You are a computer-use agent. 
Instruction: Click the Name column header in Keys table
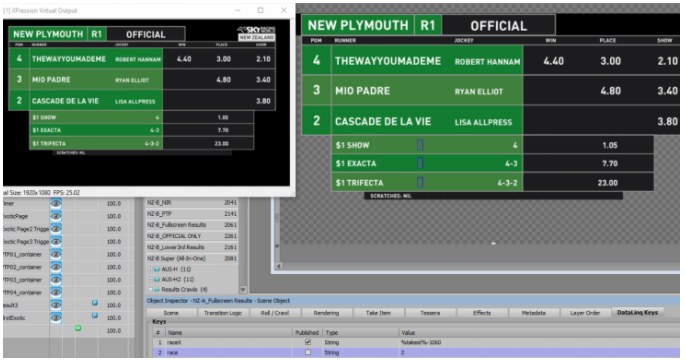(x=229, y=333)
